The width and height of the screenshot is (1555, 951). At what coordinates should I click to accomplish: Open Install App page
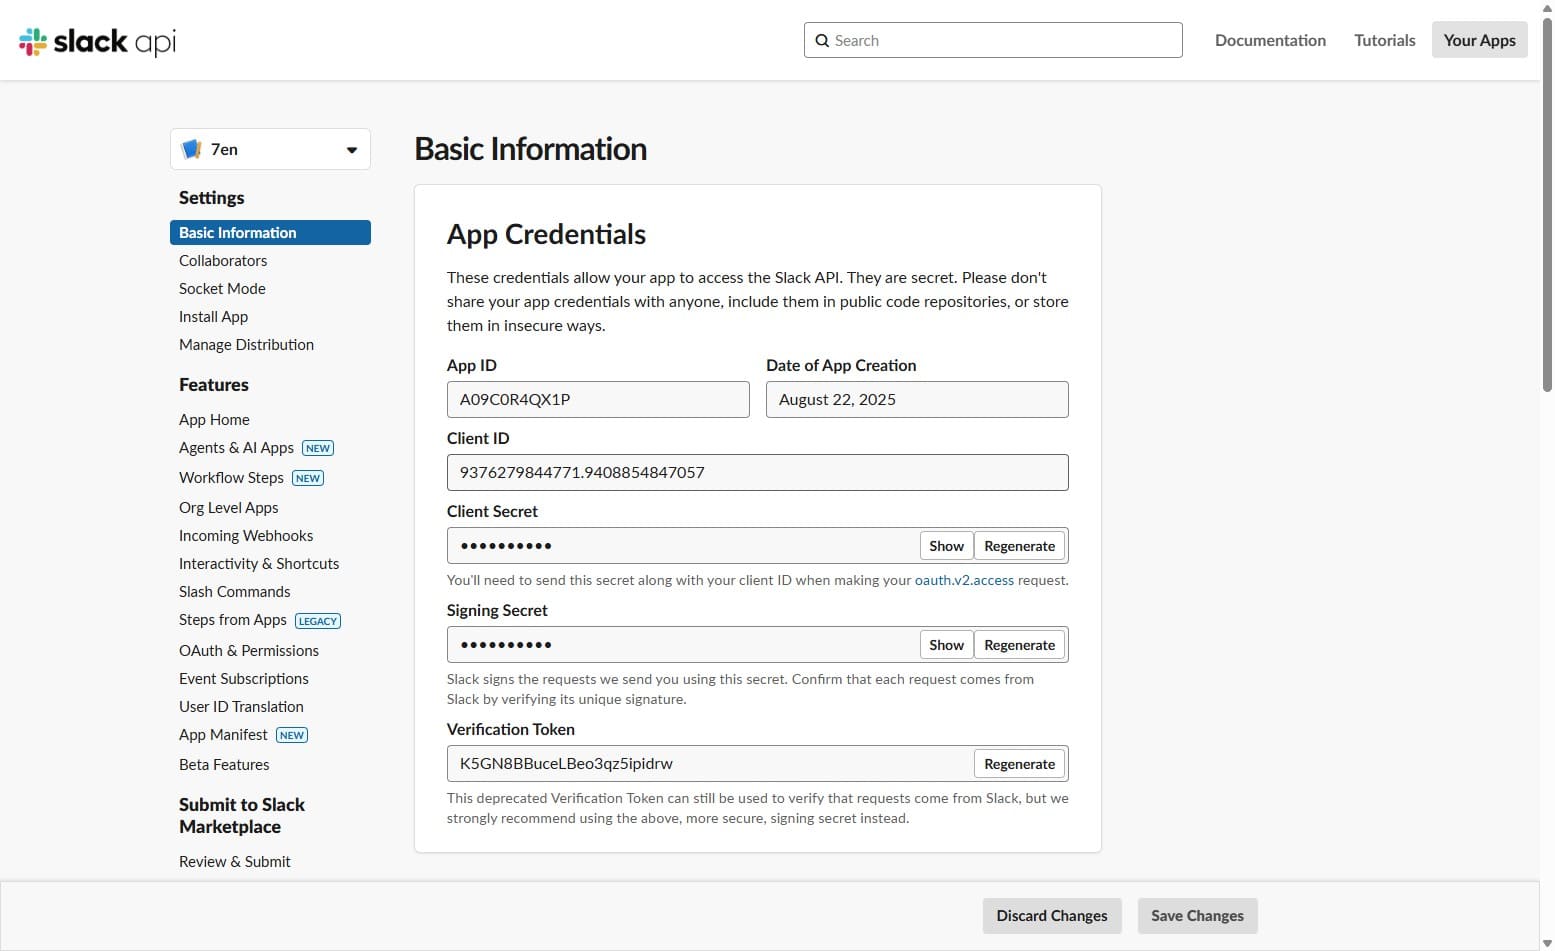click(x=213, y=316)
